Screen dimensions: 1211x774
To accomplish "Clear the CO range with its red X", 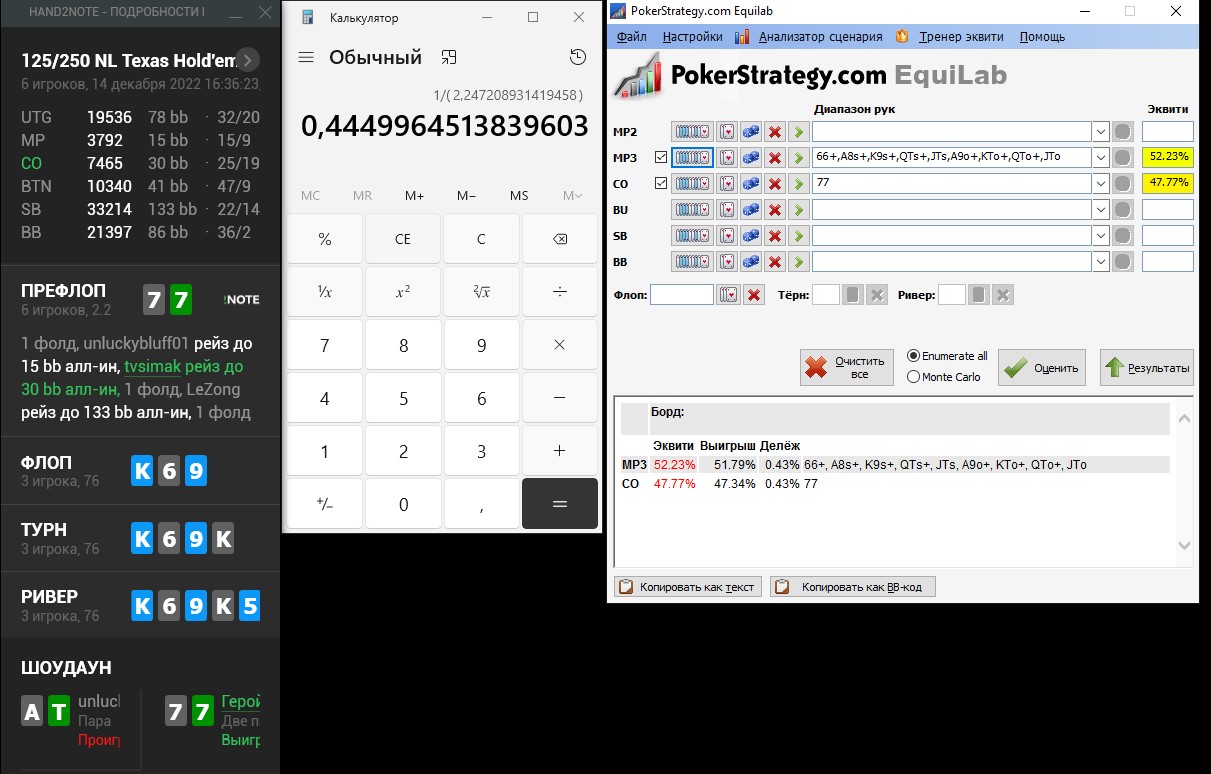I will pos(775,184).
